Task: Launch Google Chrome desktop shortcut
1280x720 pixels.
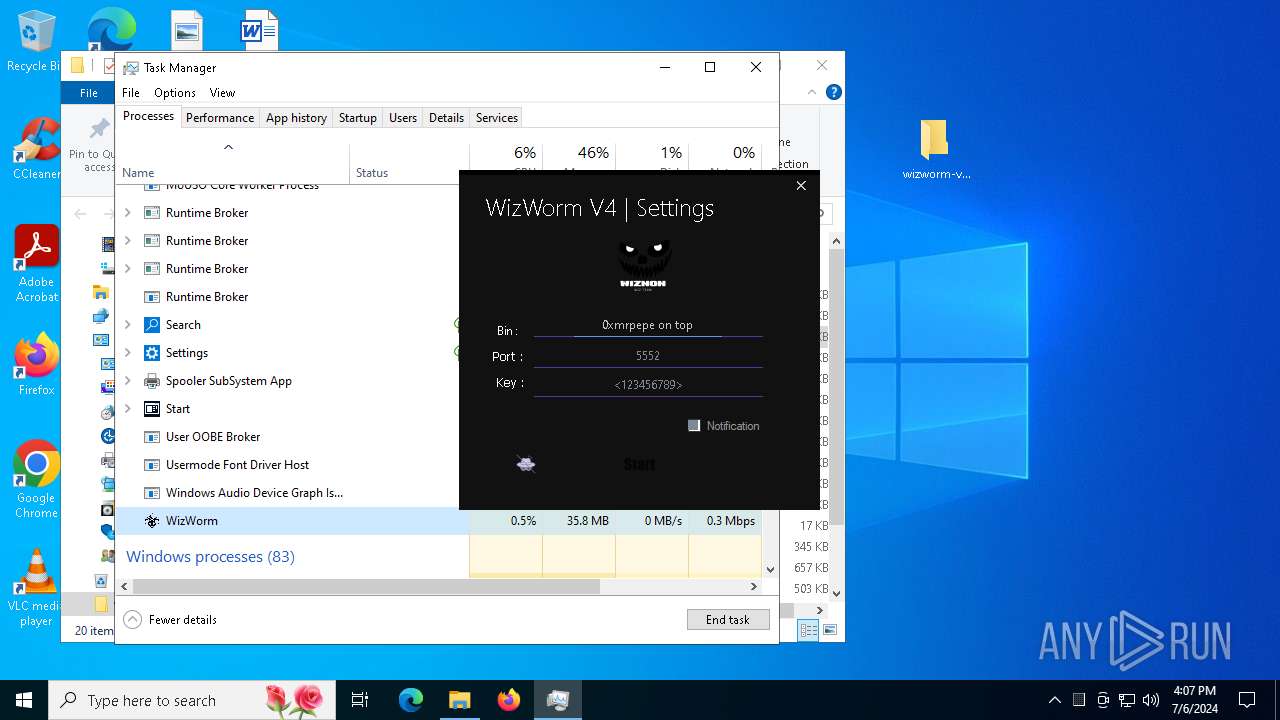Action: (36, 480)
